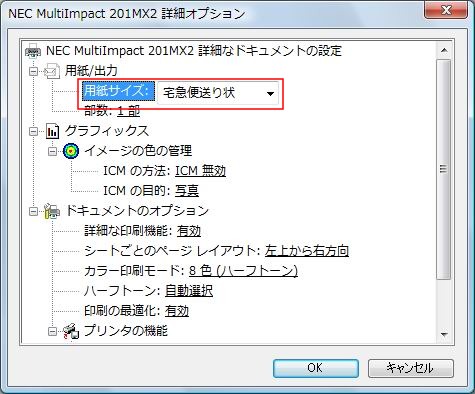475x394 pixels.
Task: Close the 詳細オプション dialog
Action: (446, 10)
